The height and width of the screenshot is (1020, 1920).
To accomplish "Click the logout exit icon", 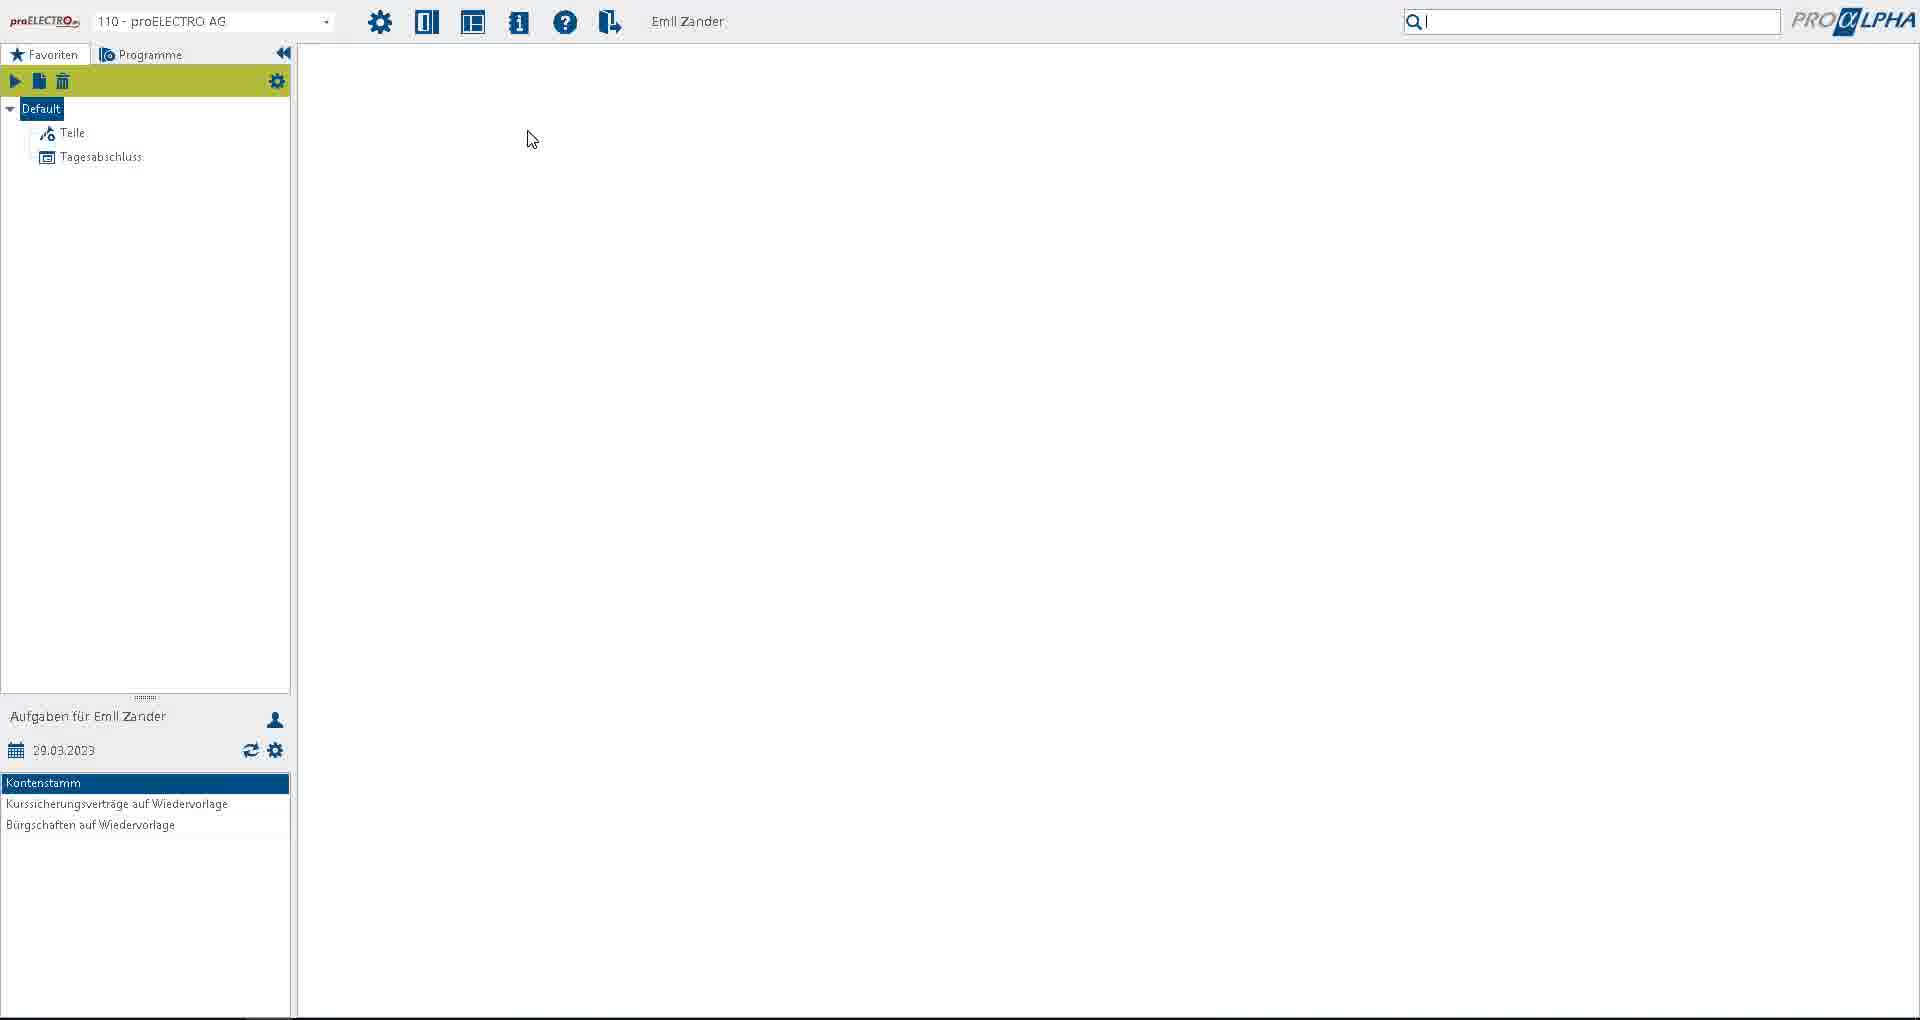I will coord(610,22).
